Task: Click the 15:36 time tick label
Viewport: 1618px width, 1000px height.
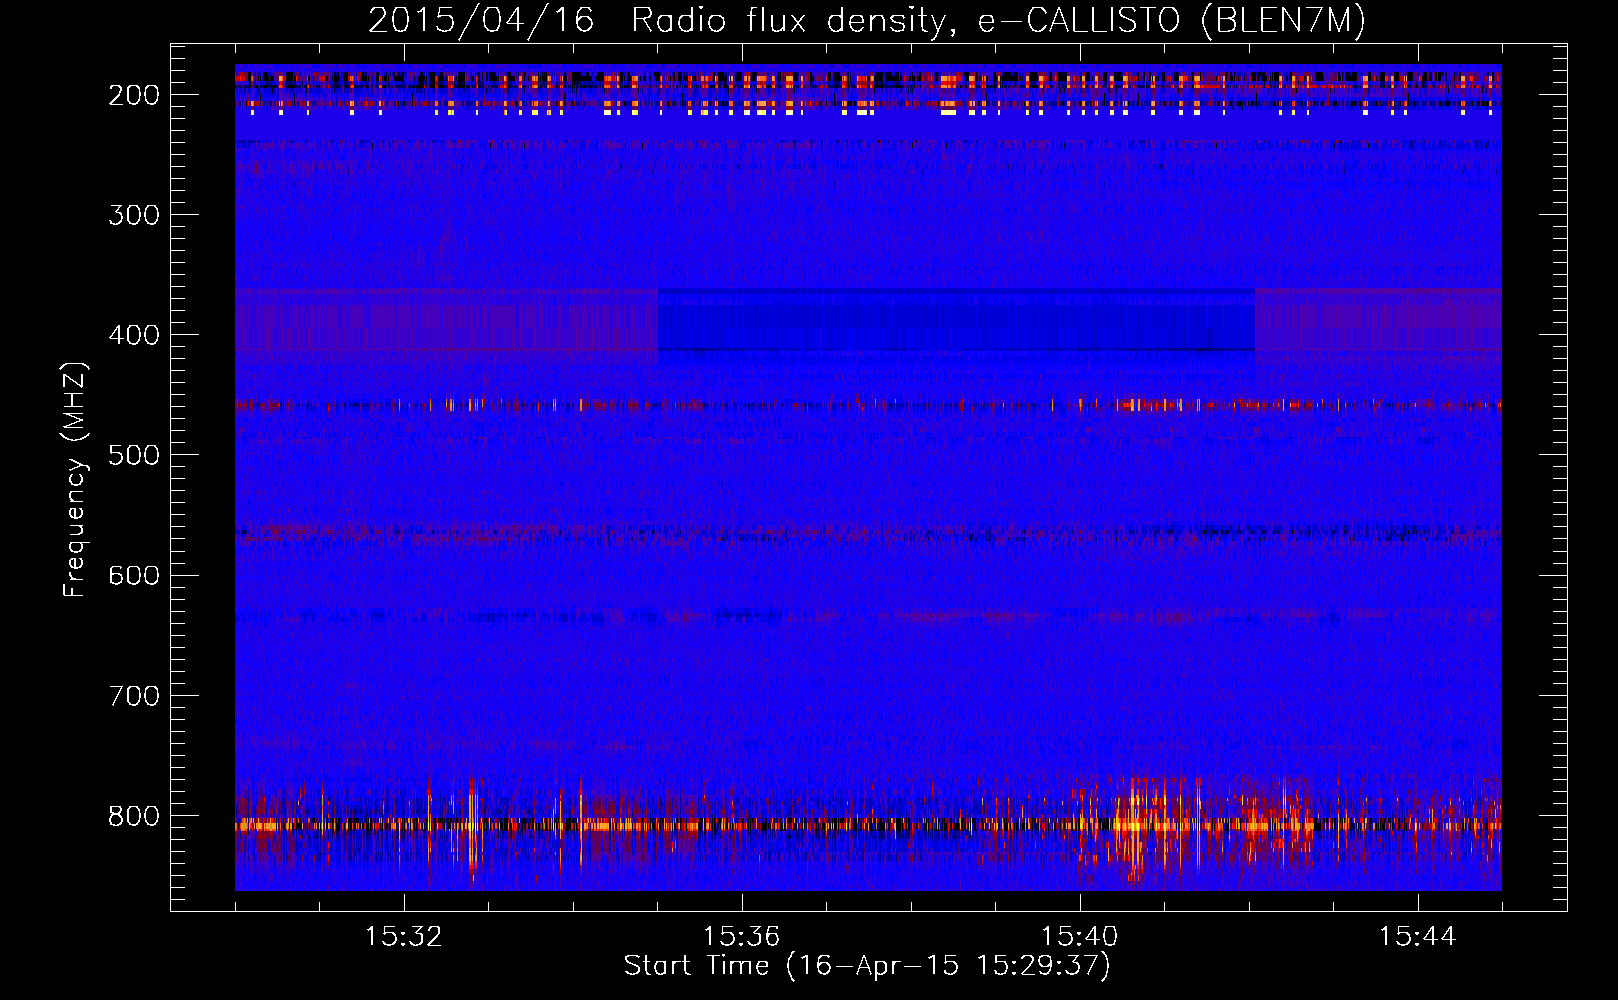Action: (742, 937)
